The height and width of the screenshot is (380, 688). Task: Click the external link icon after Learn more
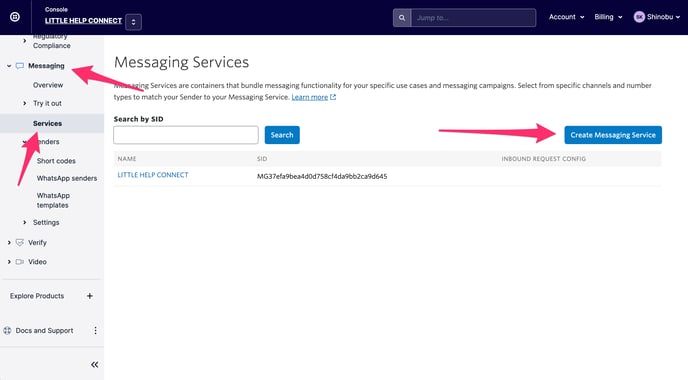[x=333, y=97]
